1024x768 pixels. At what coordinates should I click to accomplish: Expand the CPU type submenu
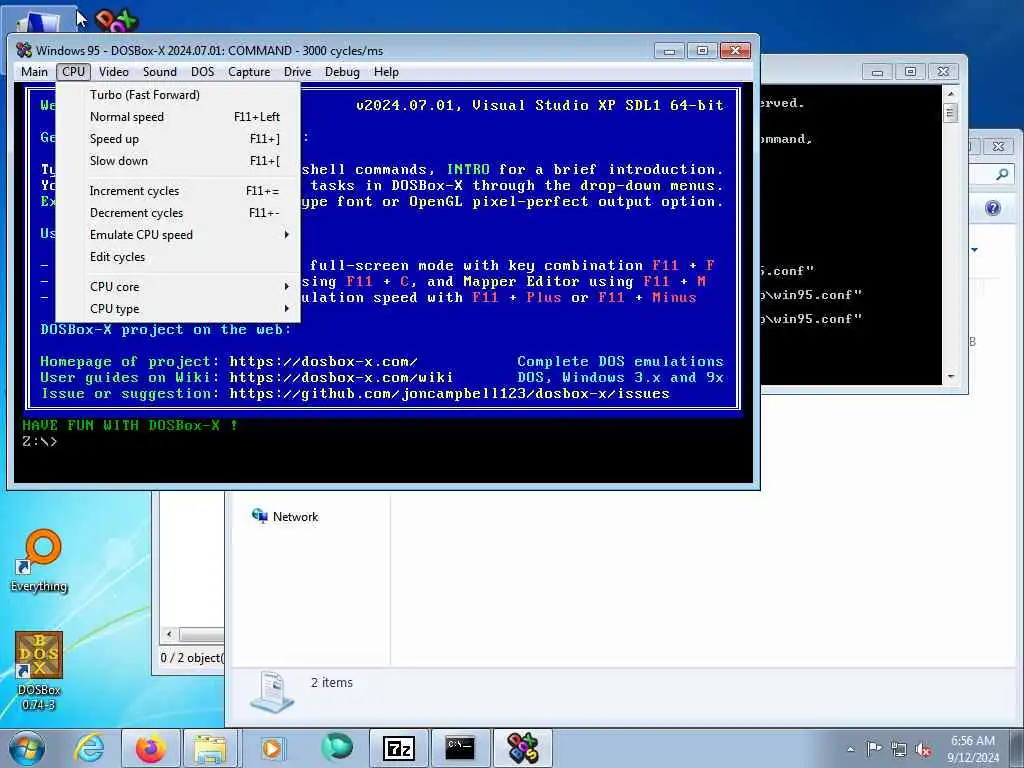[178, 309]
